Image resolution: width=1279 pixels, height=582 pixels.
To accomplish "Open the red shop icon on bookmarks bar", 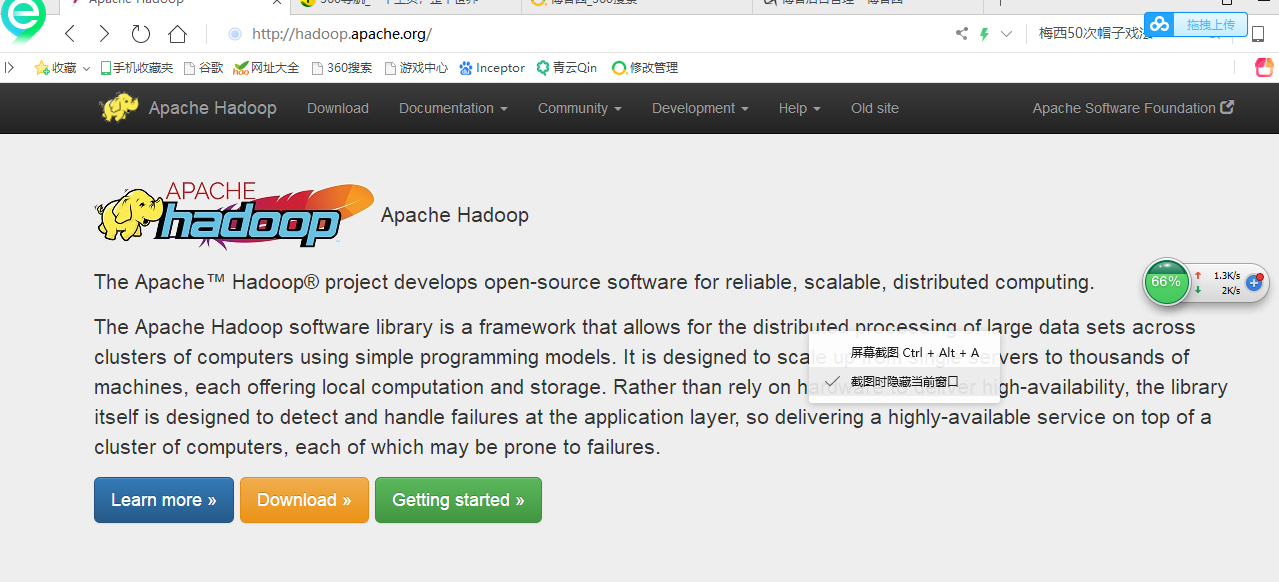I will (x=1265, y=67).
